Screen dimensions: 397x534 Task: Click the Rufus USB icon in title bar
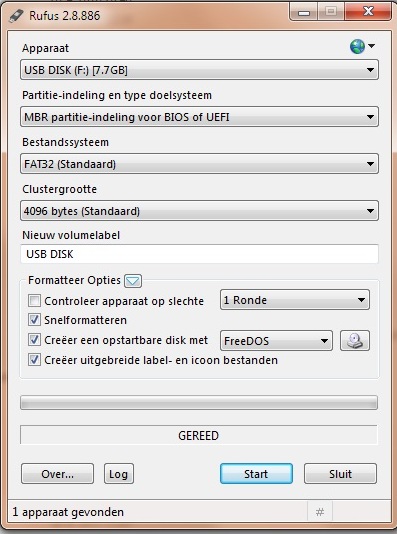point(16,16)
